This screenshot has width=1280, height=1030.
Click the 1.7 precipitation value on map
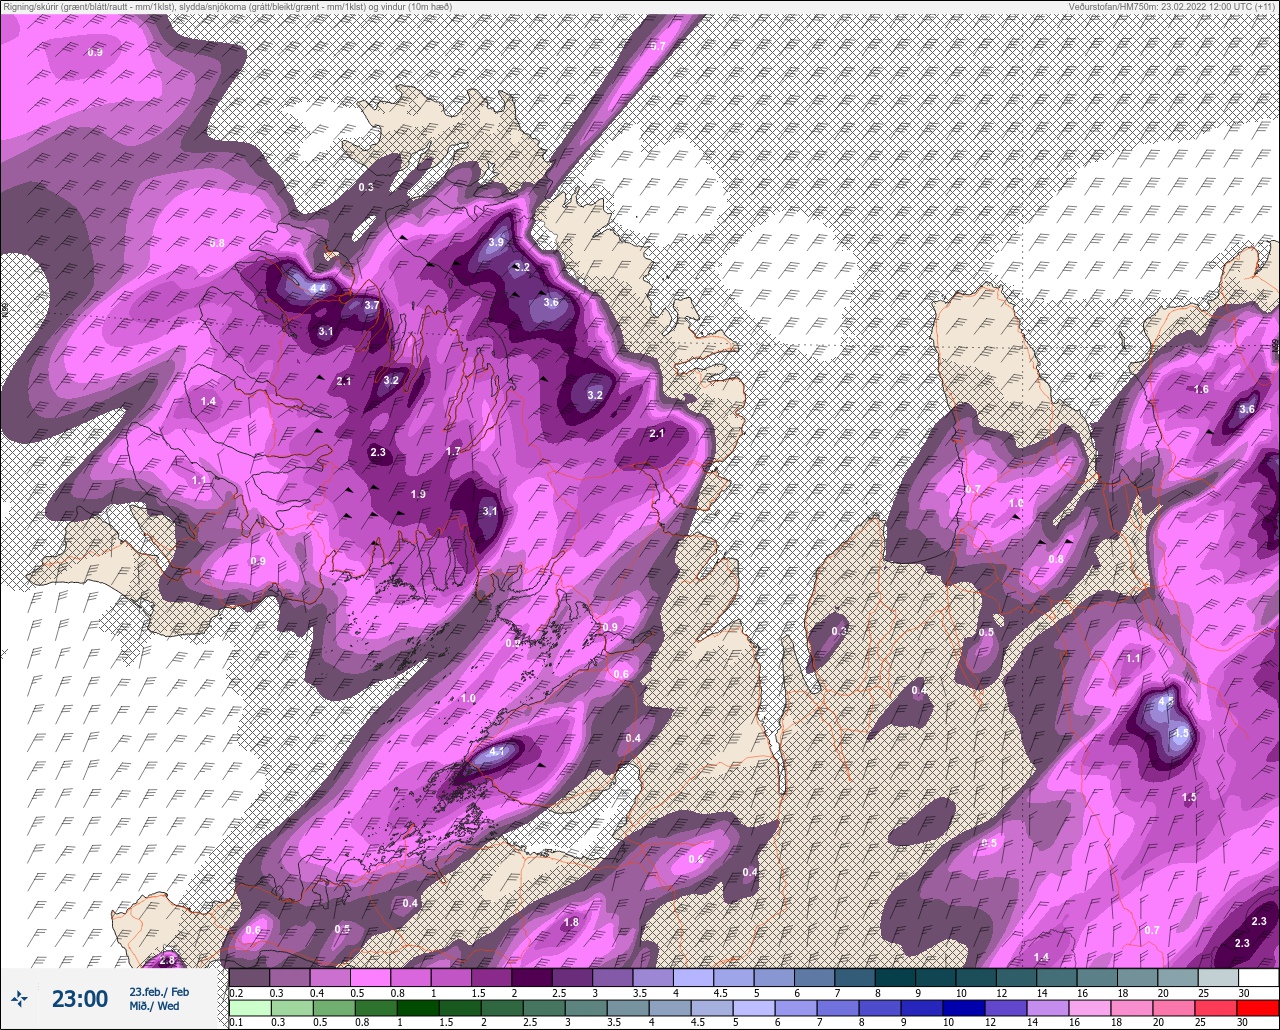coord(453,452)
